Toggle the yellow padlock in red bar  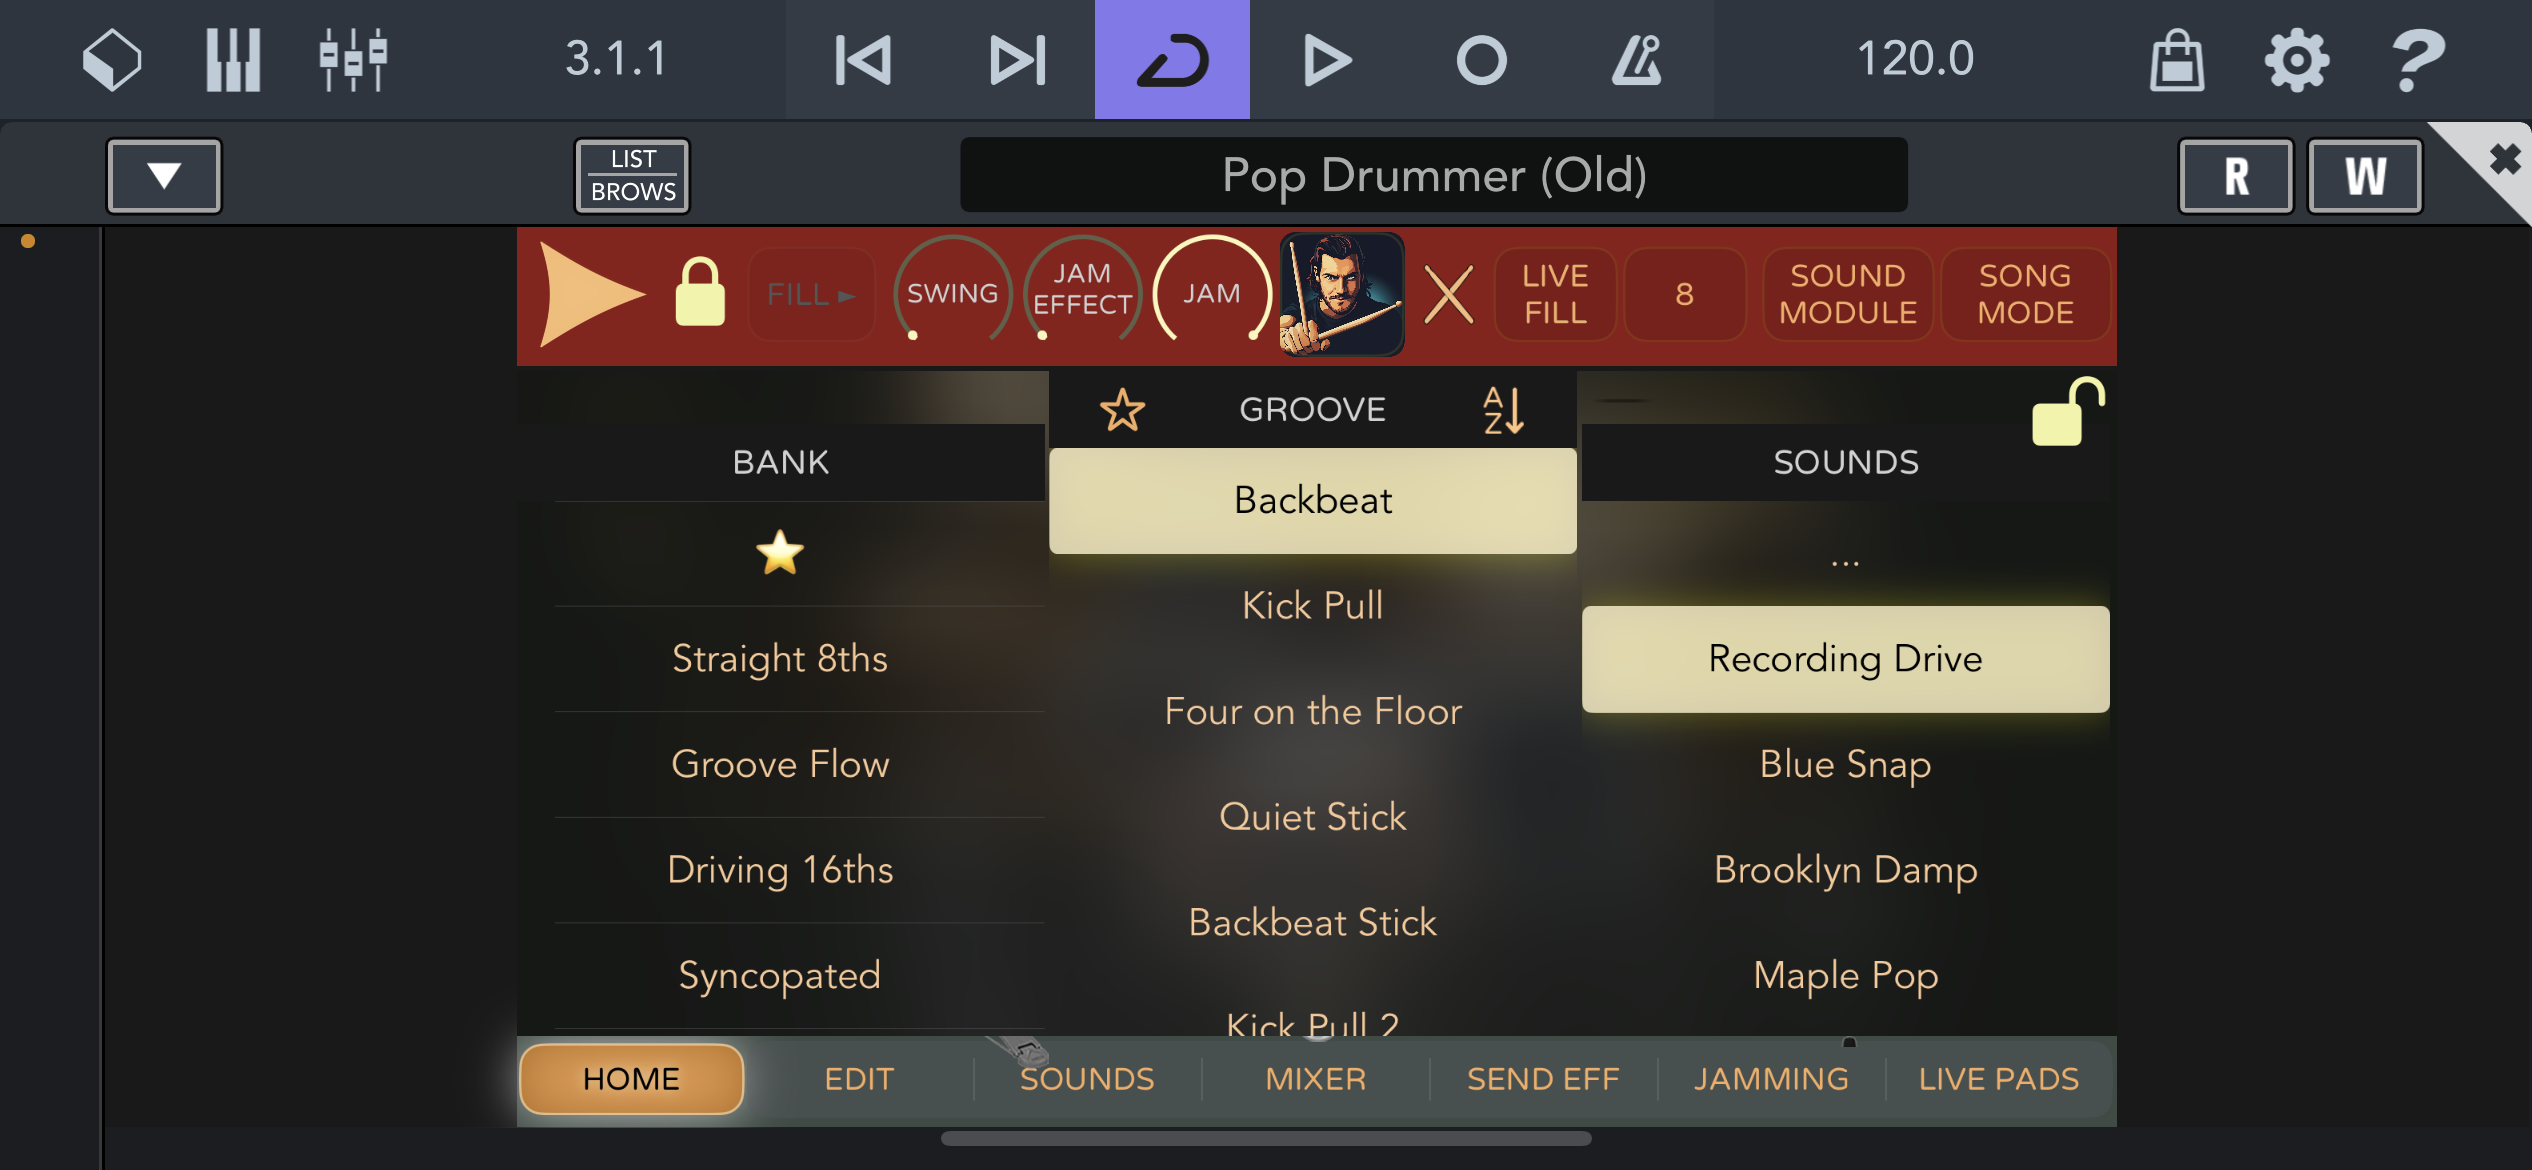click(x=700, y=292)
